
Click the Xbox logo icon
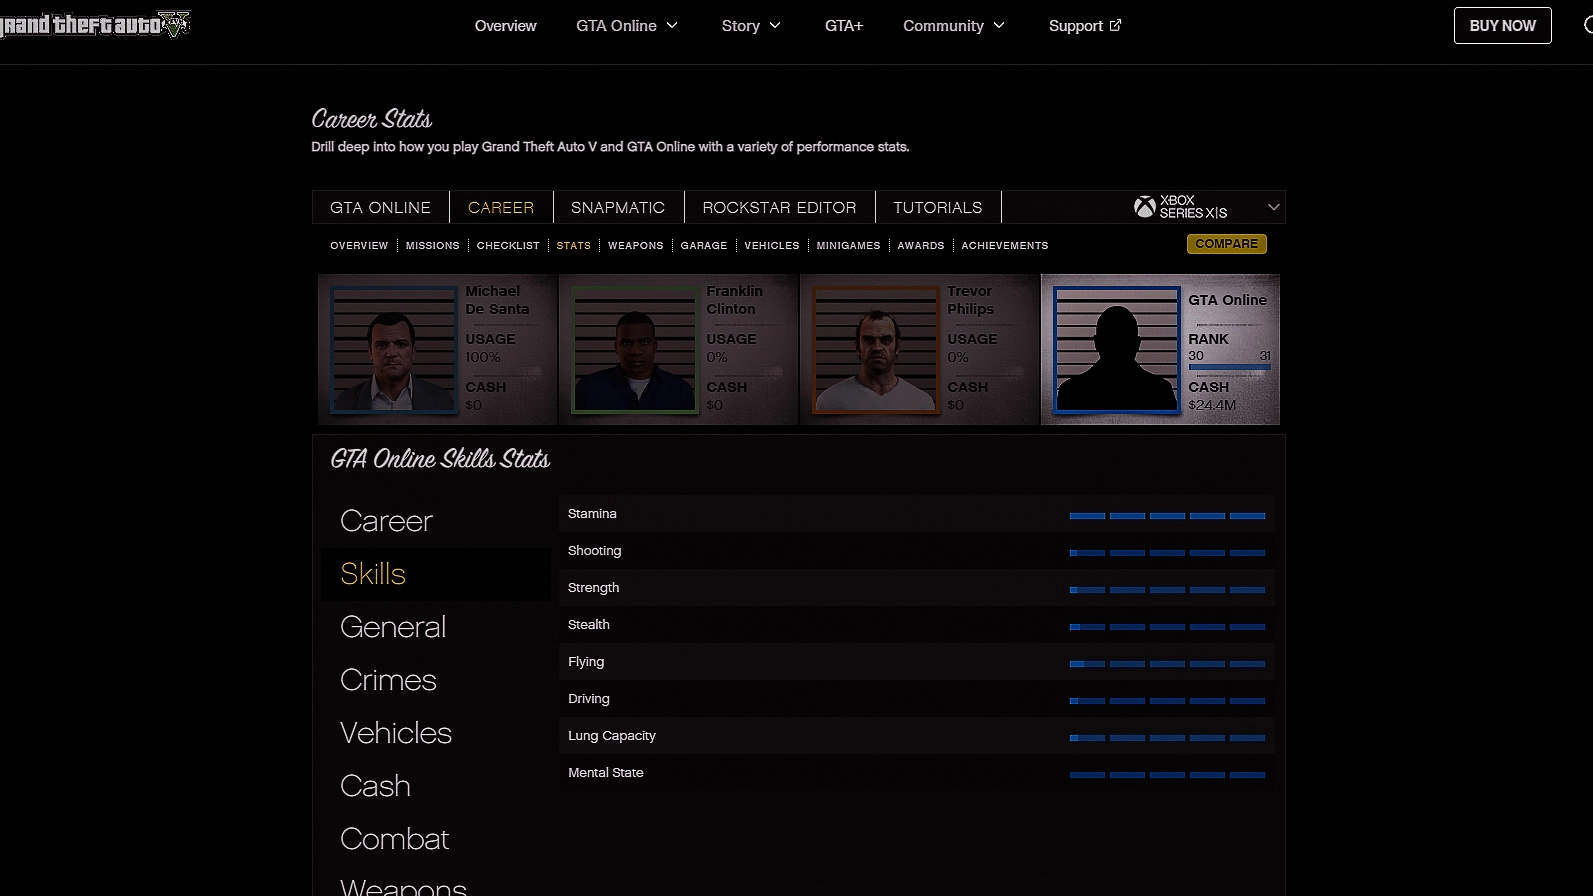(x=1144, y=207)
